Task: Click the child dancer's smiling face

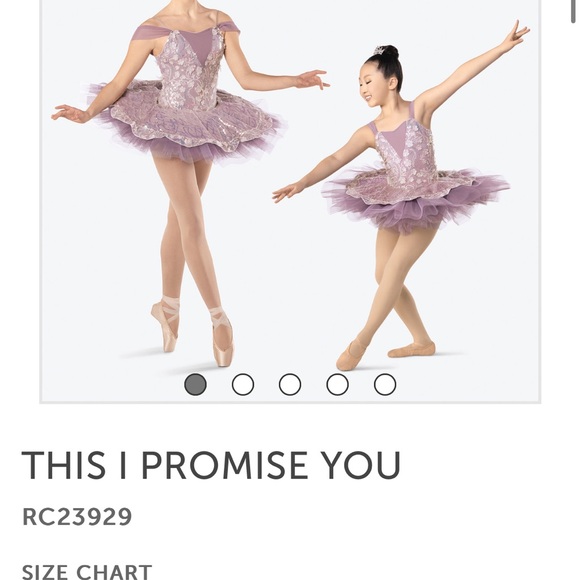Action: coord(374,88)
